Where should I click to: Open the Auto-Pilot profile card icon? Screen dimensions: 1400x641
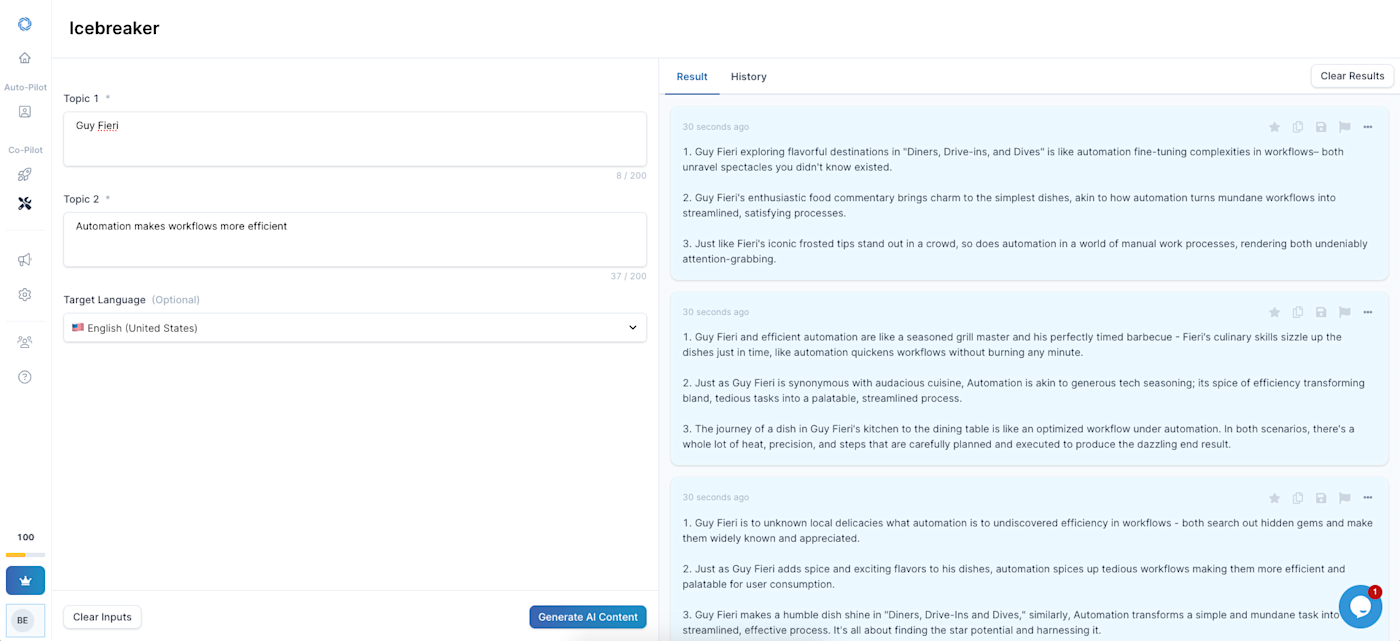point(25,112)
